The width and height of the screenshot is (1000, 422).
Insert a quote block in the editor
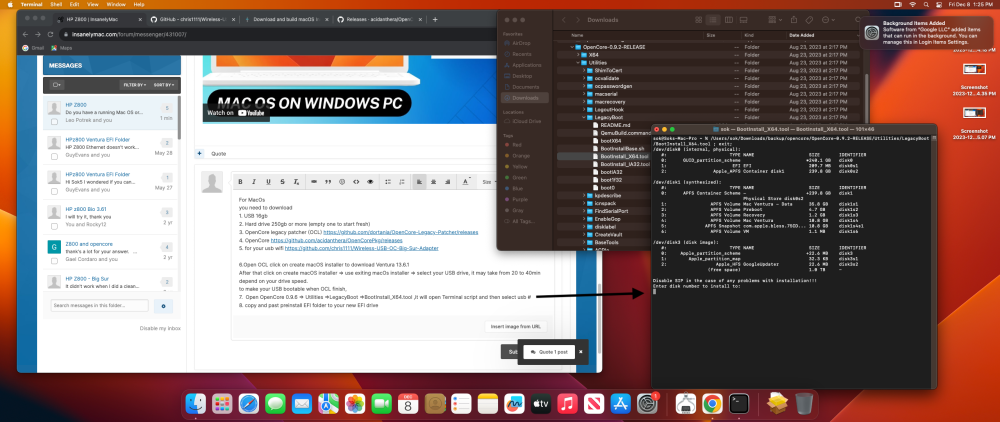(x=328, y=182)
